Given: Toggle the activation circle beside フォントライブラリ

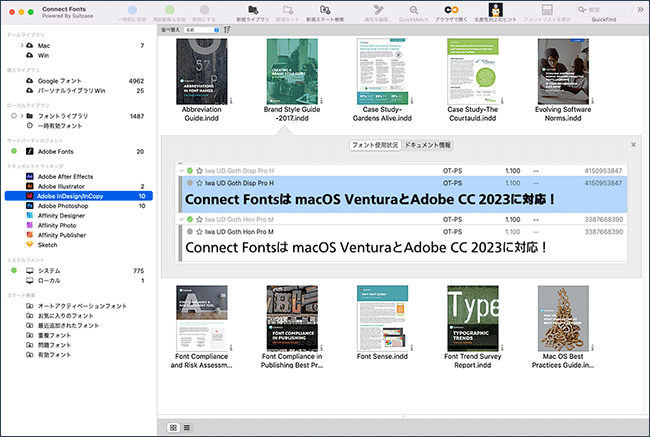Looking at the screenshot, I should [x=14, y=116].
